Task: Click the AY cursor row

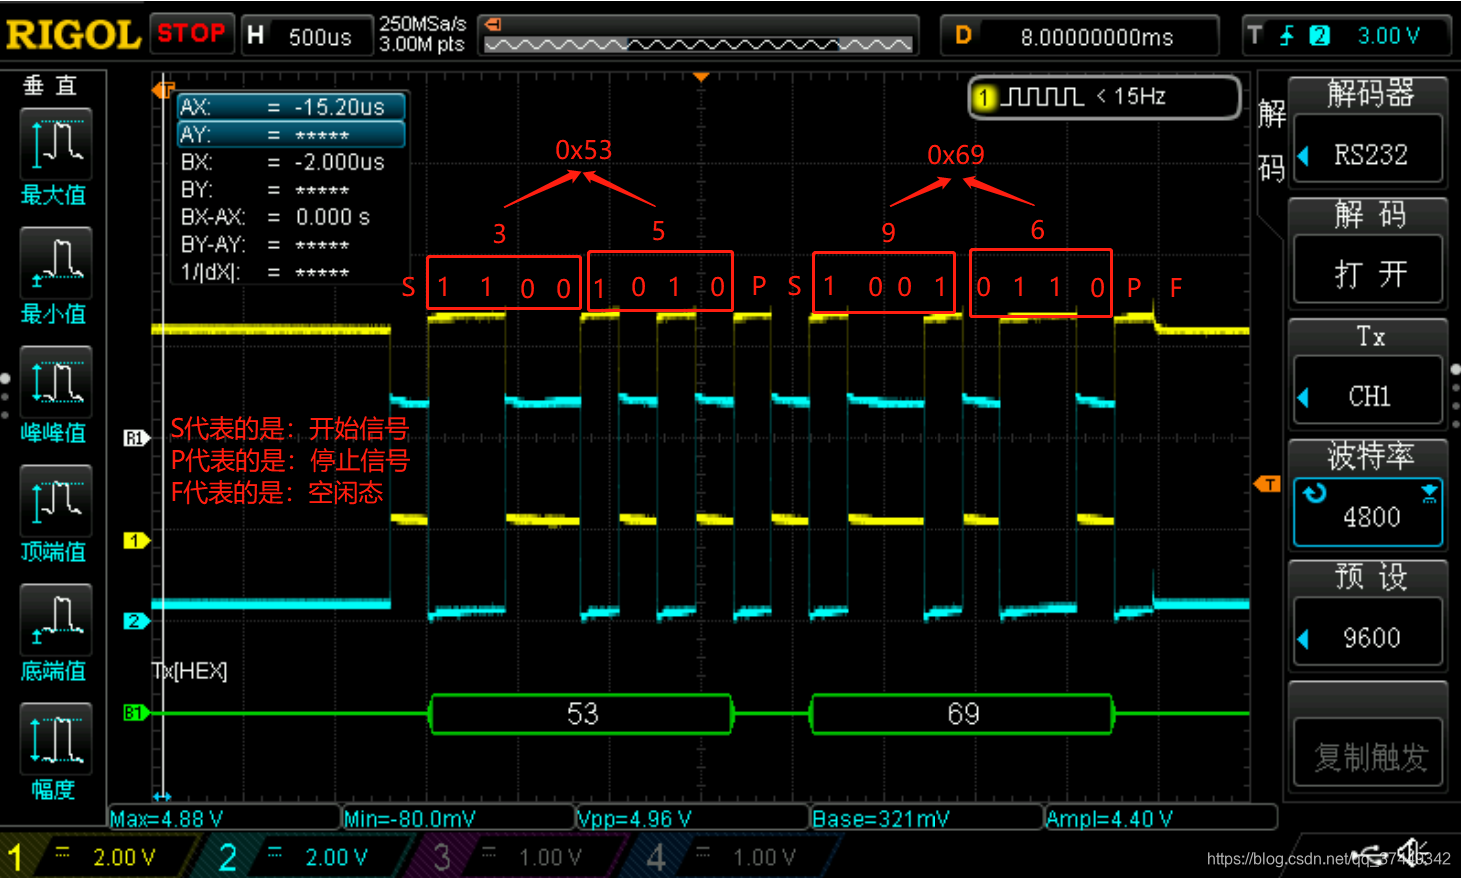Action: (x=291, y=134)
